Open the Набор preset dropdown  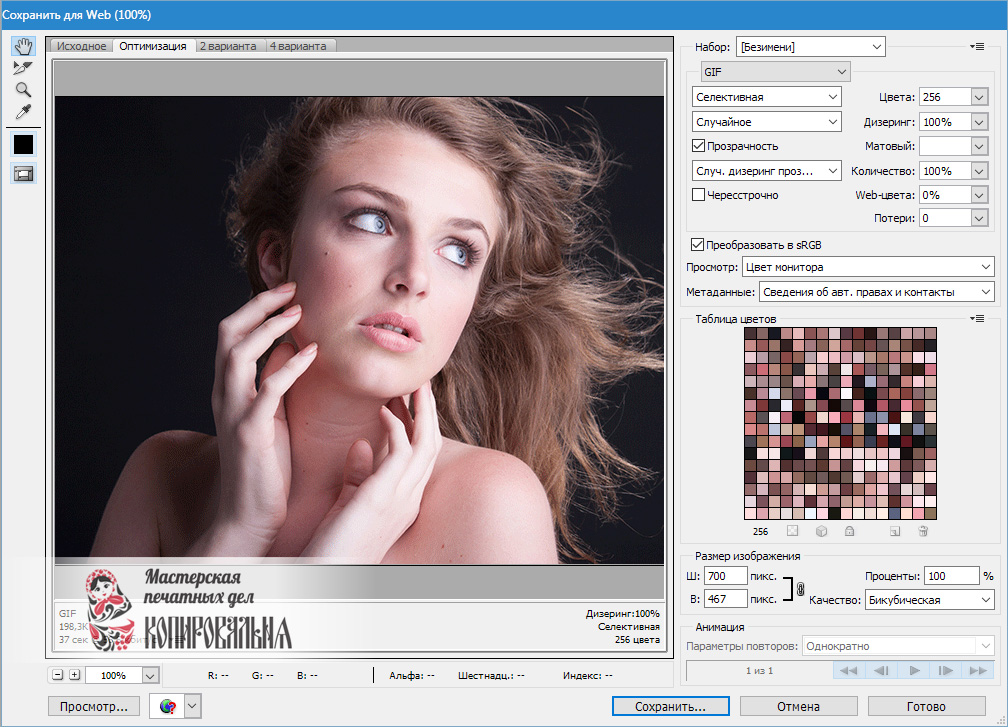[810, 46]
